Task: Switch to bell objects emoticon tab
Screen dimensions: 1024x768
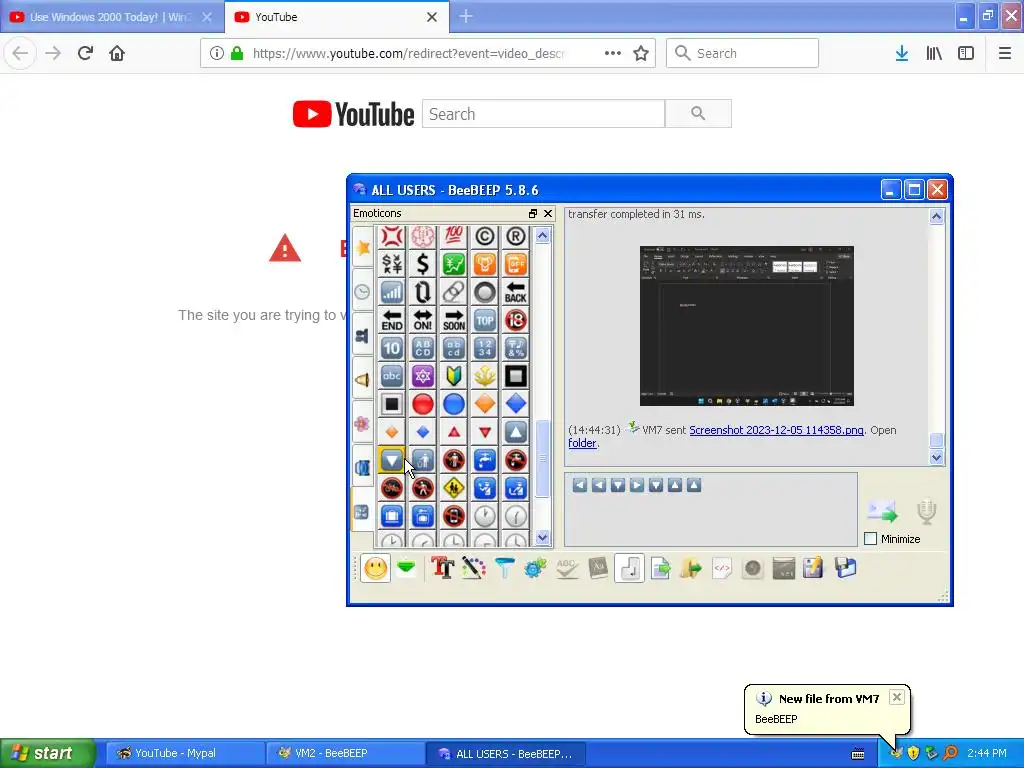Action: coord(362,379)
